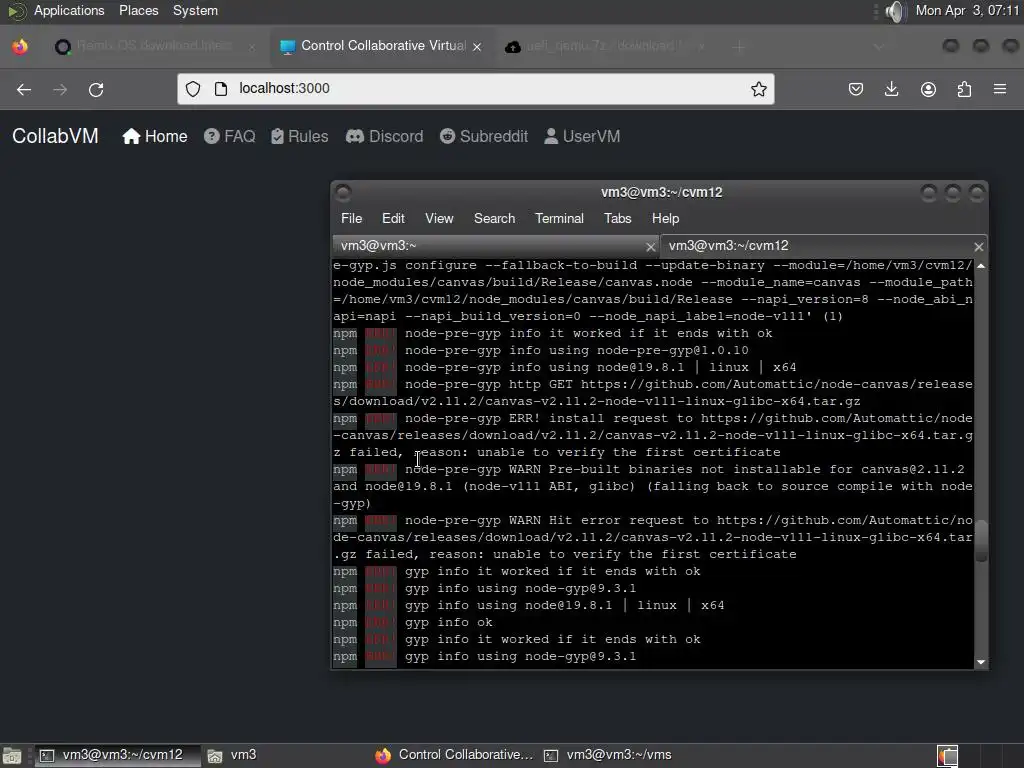The width and height of the screenshot is (1024, 768).
Task: Close the vm3@vm3:~/cvm12 terminal tab
Action: pyautogui.click(x=978, y=247)
